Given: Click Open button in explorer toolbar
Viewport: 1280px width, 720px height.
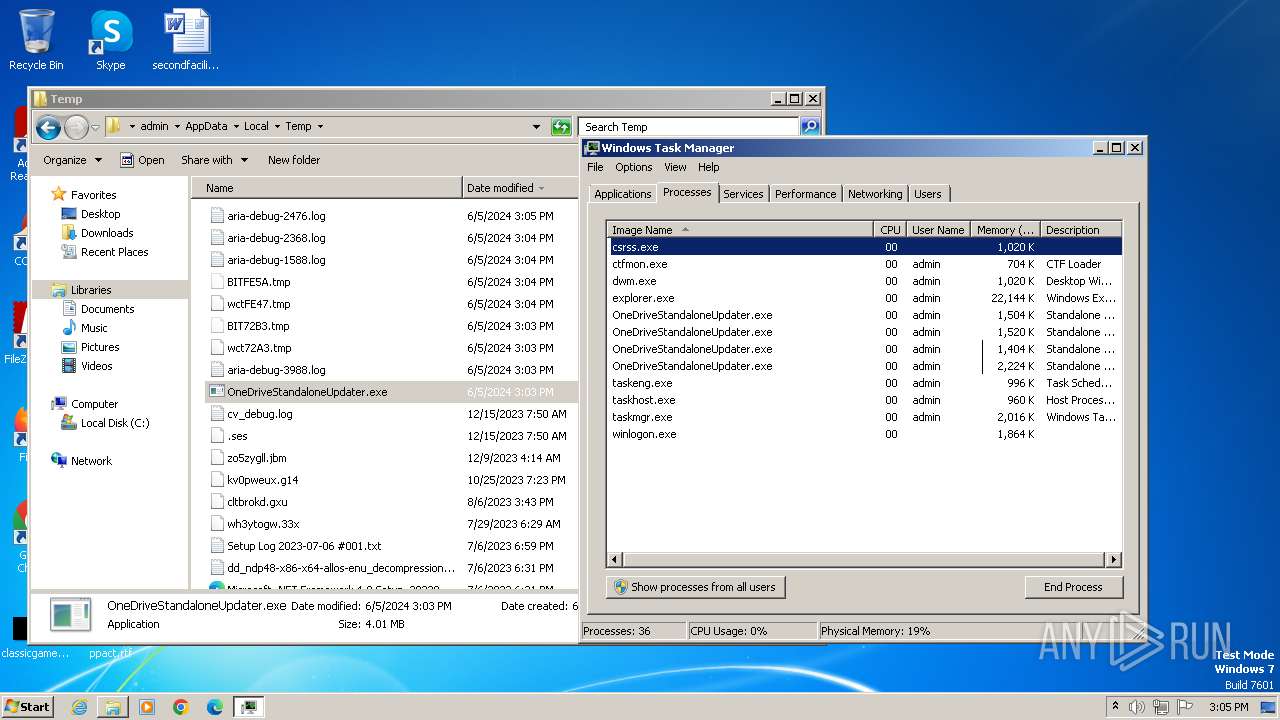Looking at the screenshot, I should (142, 160).
